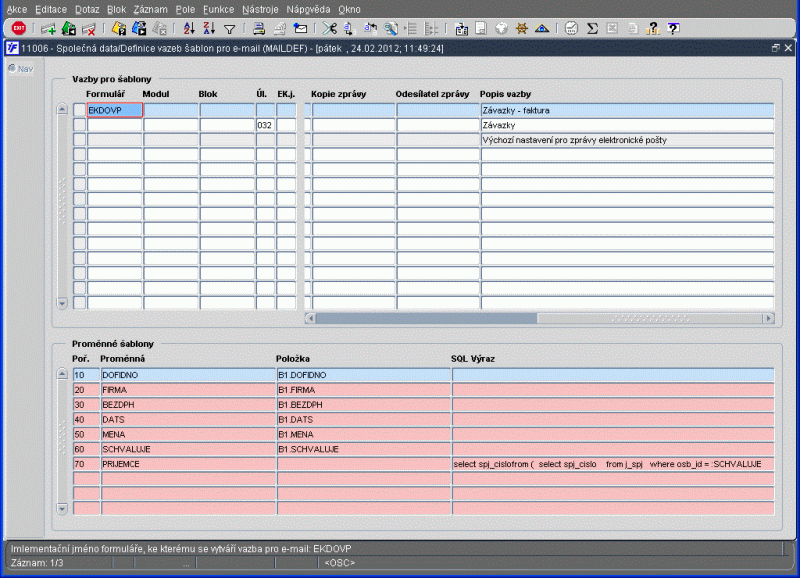Click the enter query icon with question mark
This screenshot has height=578, width=800.
click(118, 29)
